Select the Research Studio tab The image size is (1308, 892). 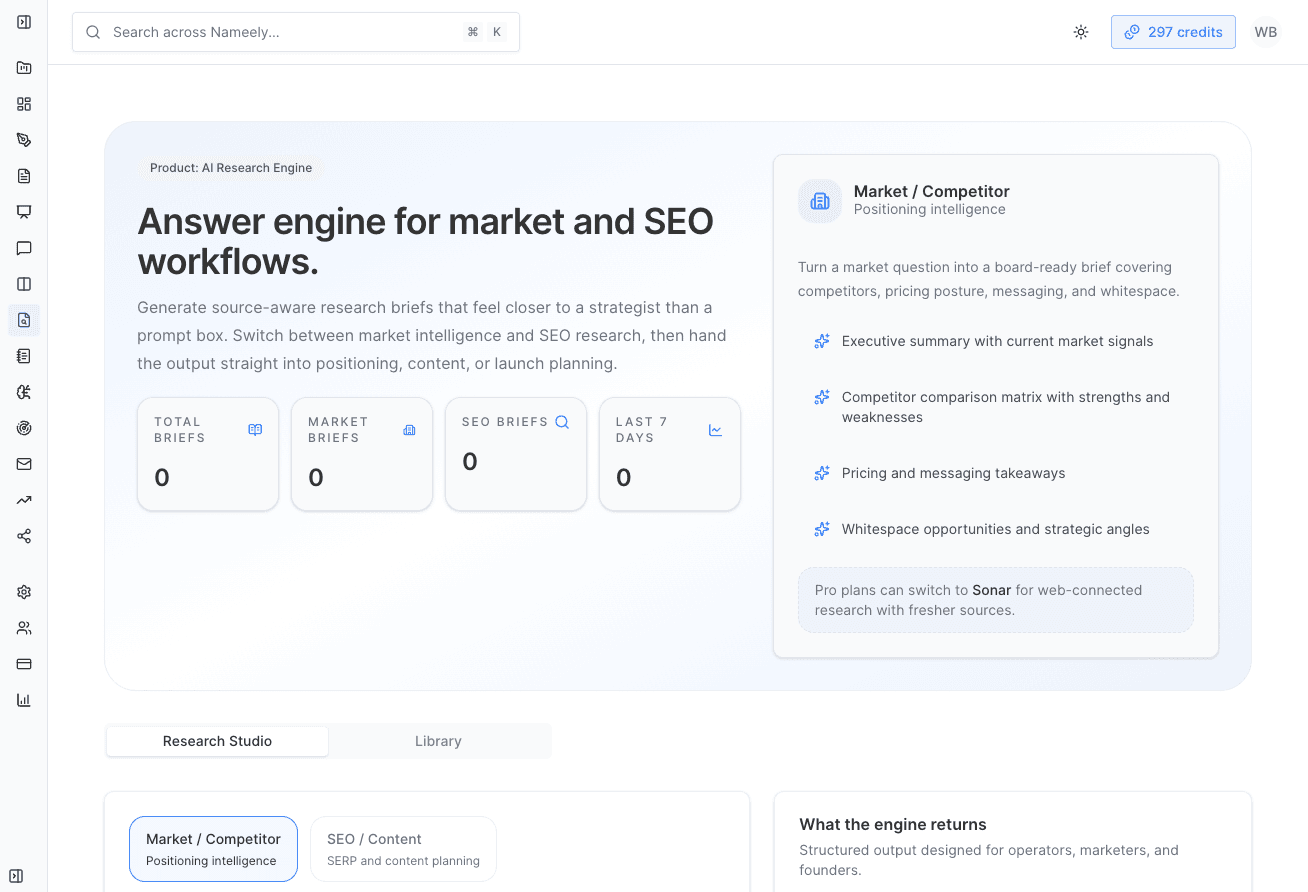(216, 741)
